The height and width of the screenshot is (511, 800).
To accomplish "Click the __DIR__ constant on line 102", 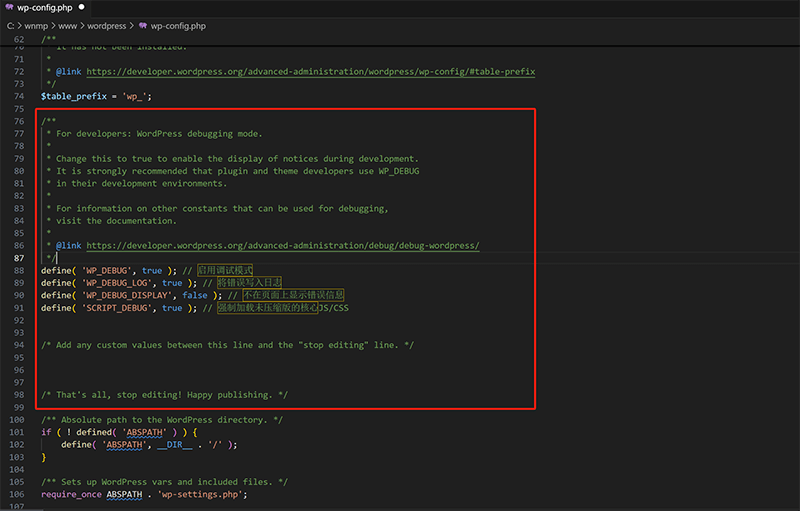I will (x=174, y=445).
